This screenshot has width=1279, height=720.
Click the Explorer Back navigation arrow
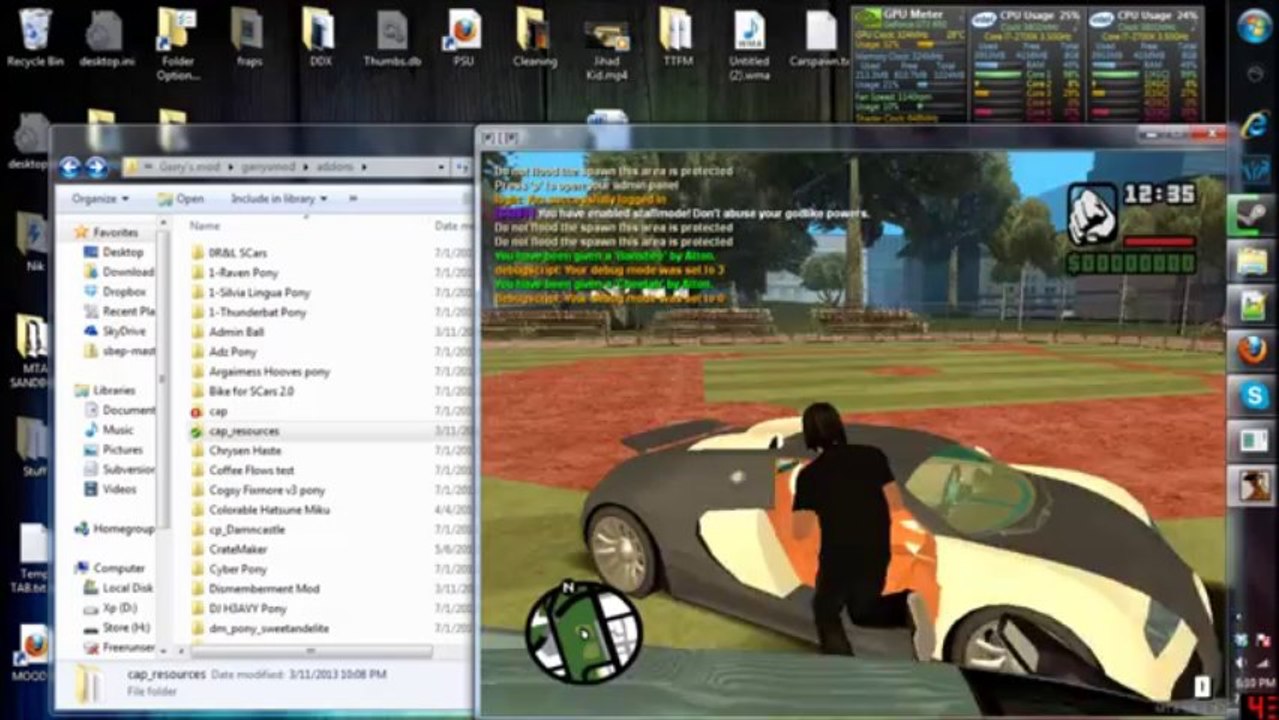[x=69, y=167]
